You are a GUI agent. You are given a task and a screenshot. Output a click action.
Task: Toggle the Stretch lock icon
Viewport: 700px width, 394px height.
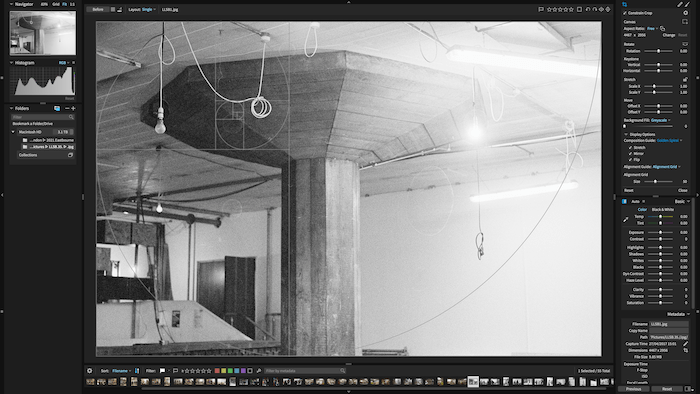(685, 79)
